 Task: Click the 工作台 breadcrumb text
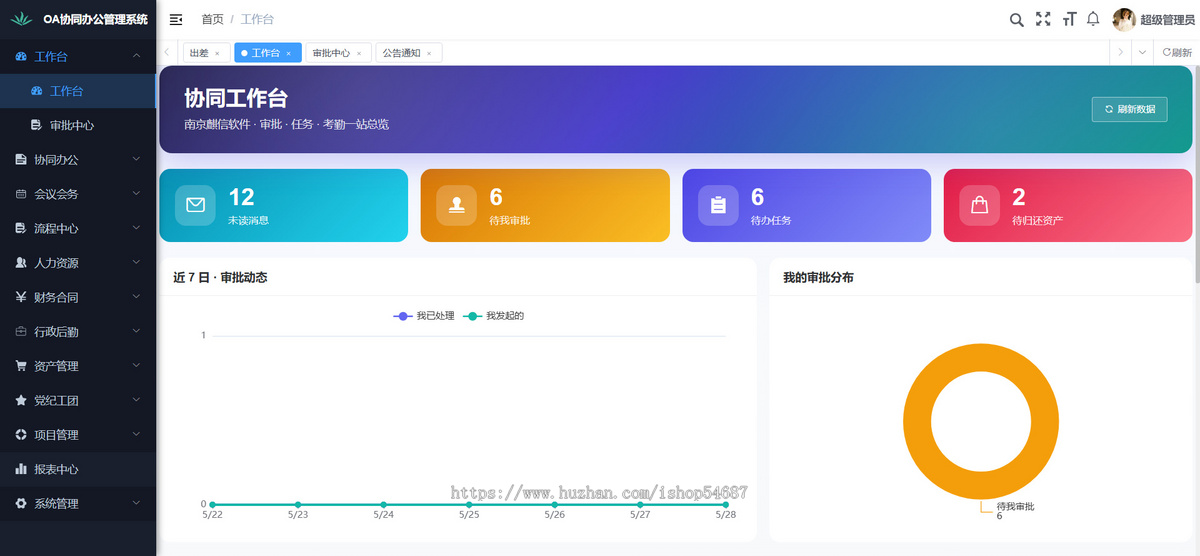pyautogui.click(x=257, y=20)
